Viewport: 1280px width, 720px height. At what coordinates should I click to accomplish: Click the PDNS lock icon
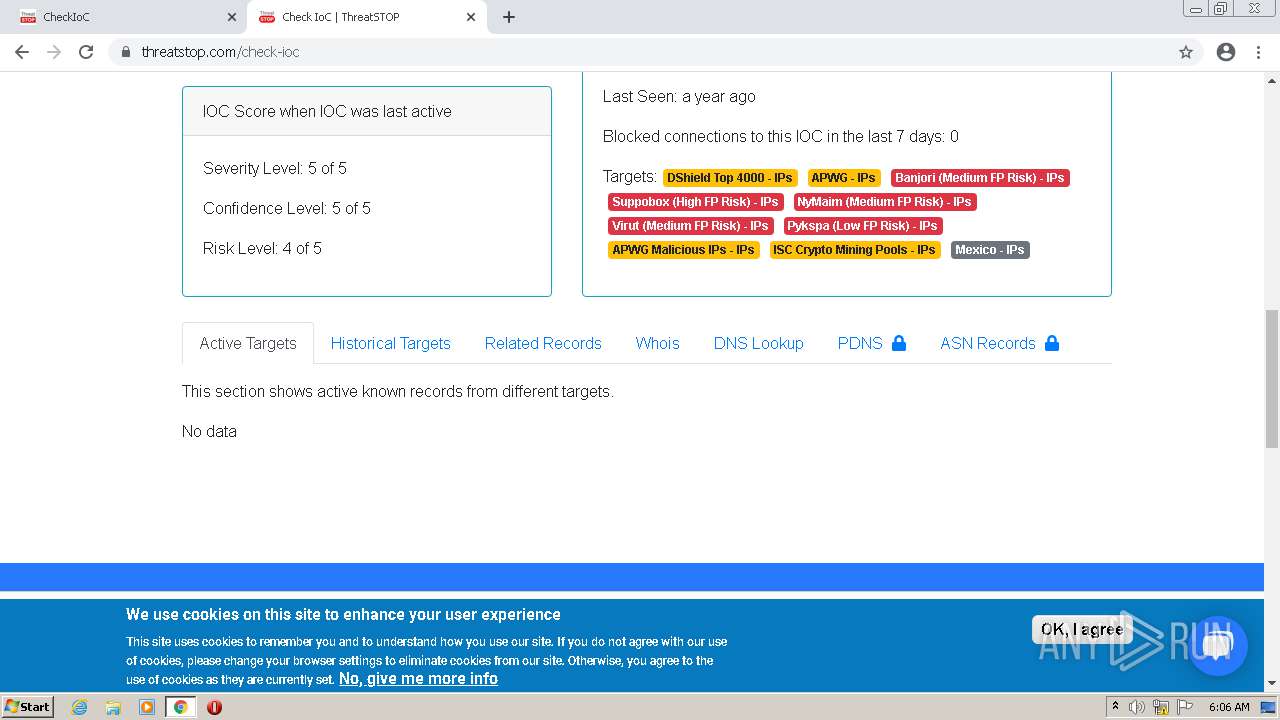click(899, 343)
